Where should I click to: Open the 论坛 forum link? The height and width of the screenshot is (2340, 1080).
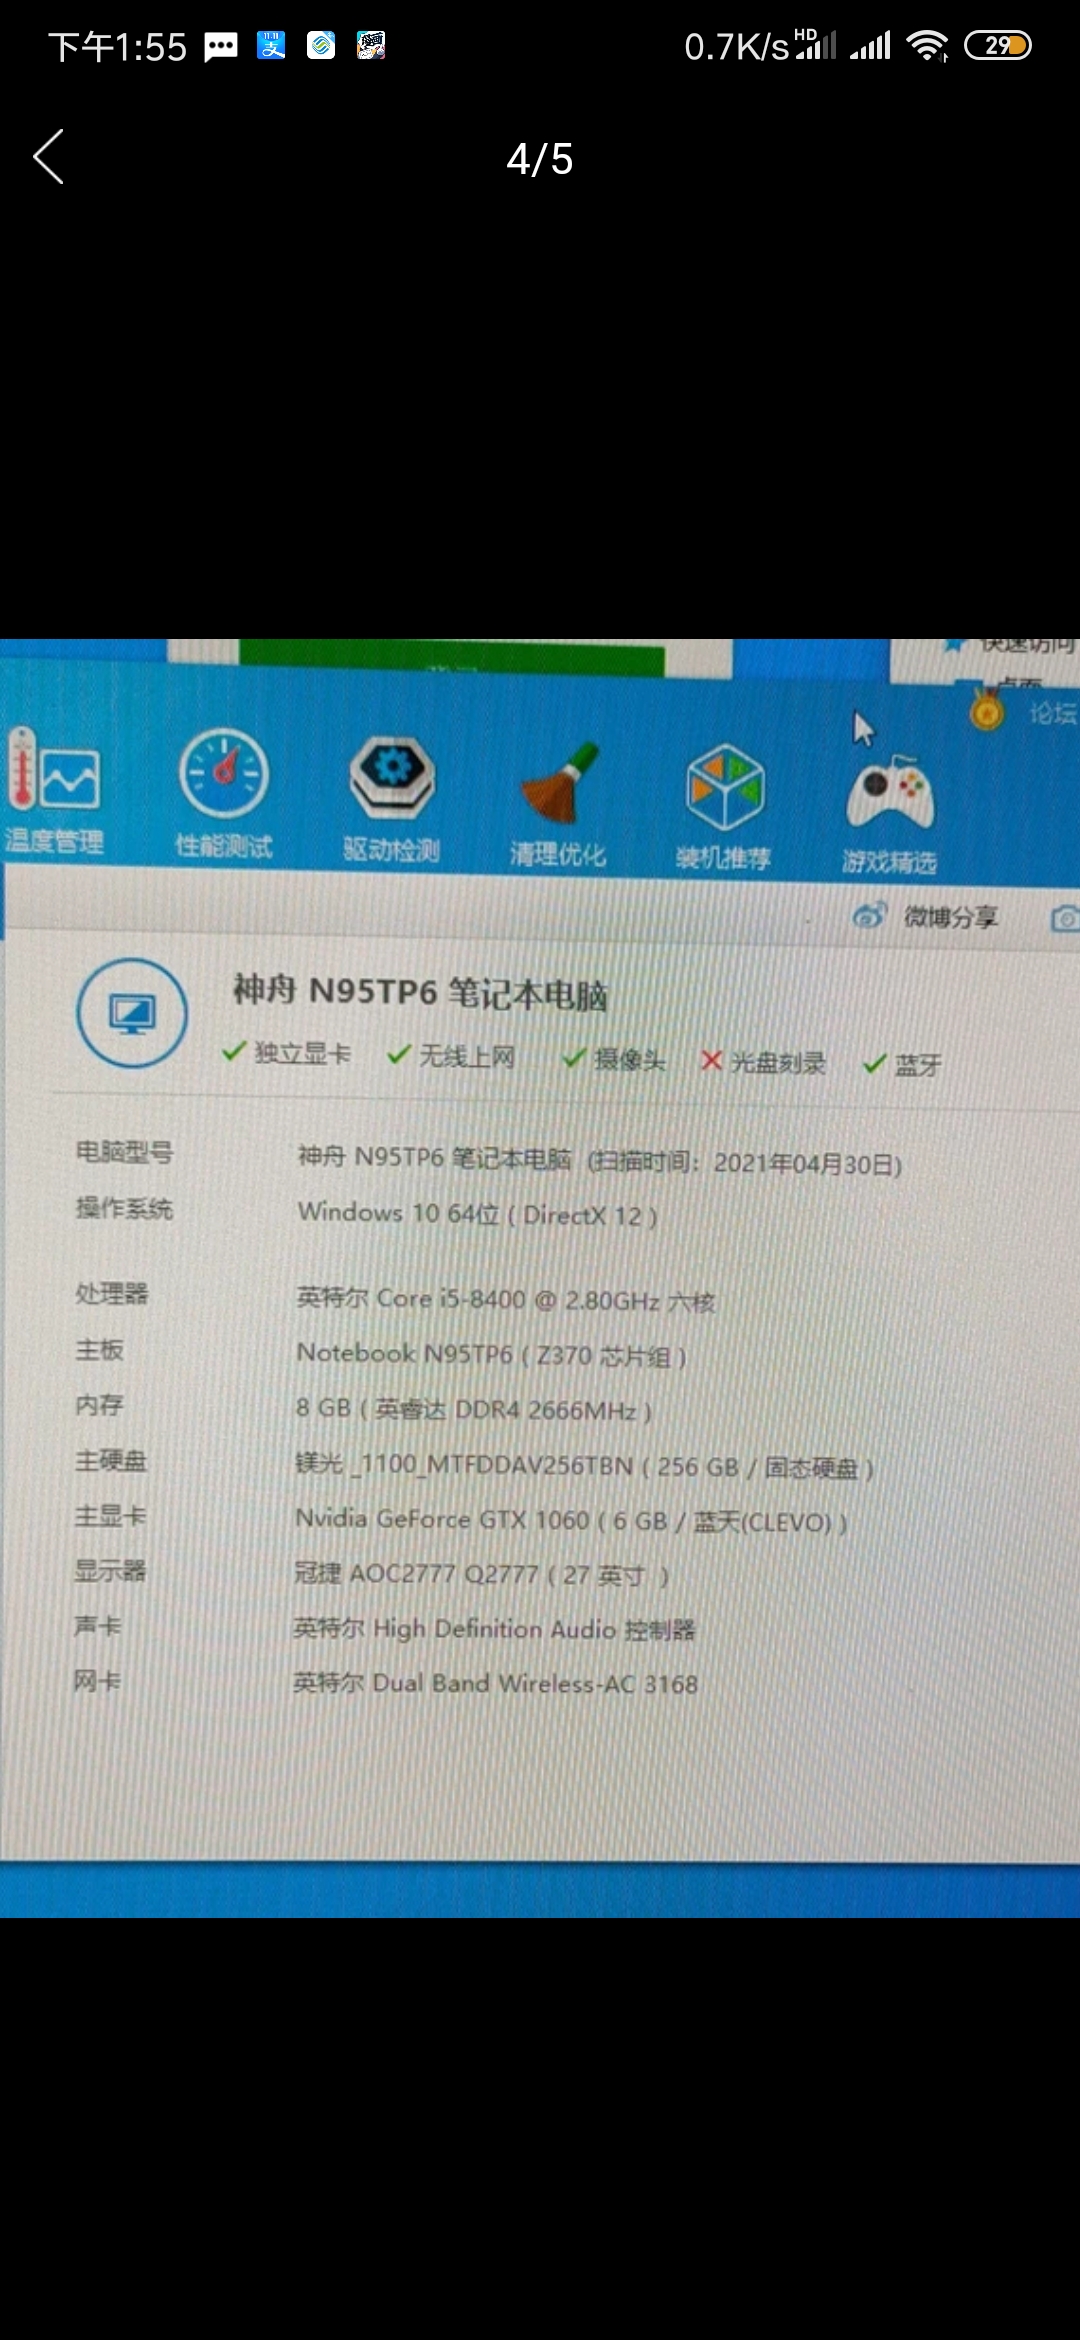(x=1053, y=713)
